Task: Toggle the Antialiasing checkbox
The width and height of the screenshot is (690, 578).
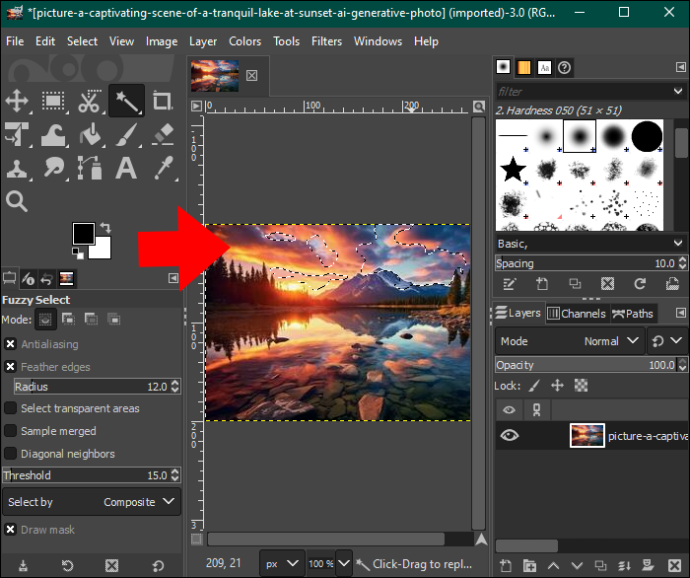Action: [11, 344]
